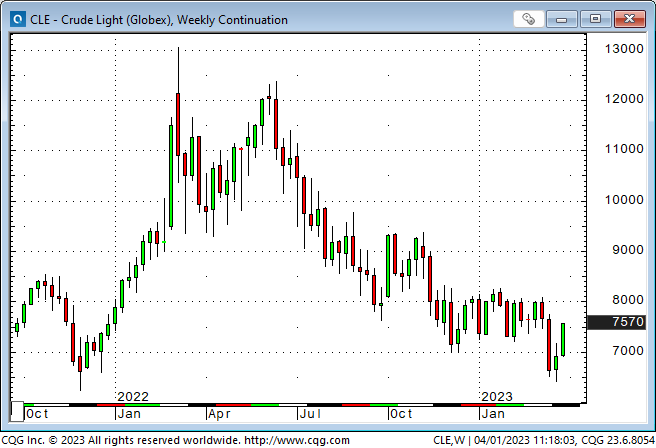Click the Jul label on time axis
Viewport: 656px width, 448px height.
(x=310, y=414)
